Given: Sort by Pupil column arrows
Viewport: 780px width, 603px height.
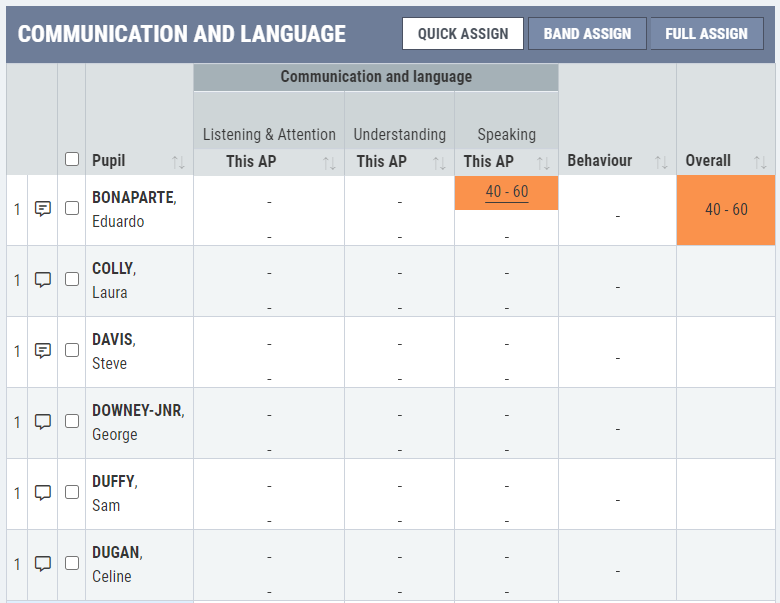Looking at the screenshot, I should tap(178, 162).
